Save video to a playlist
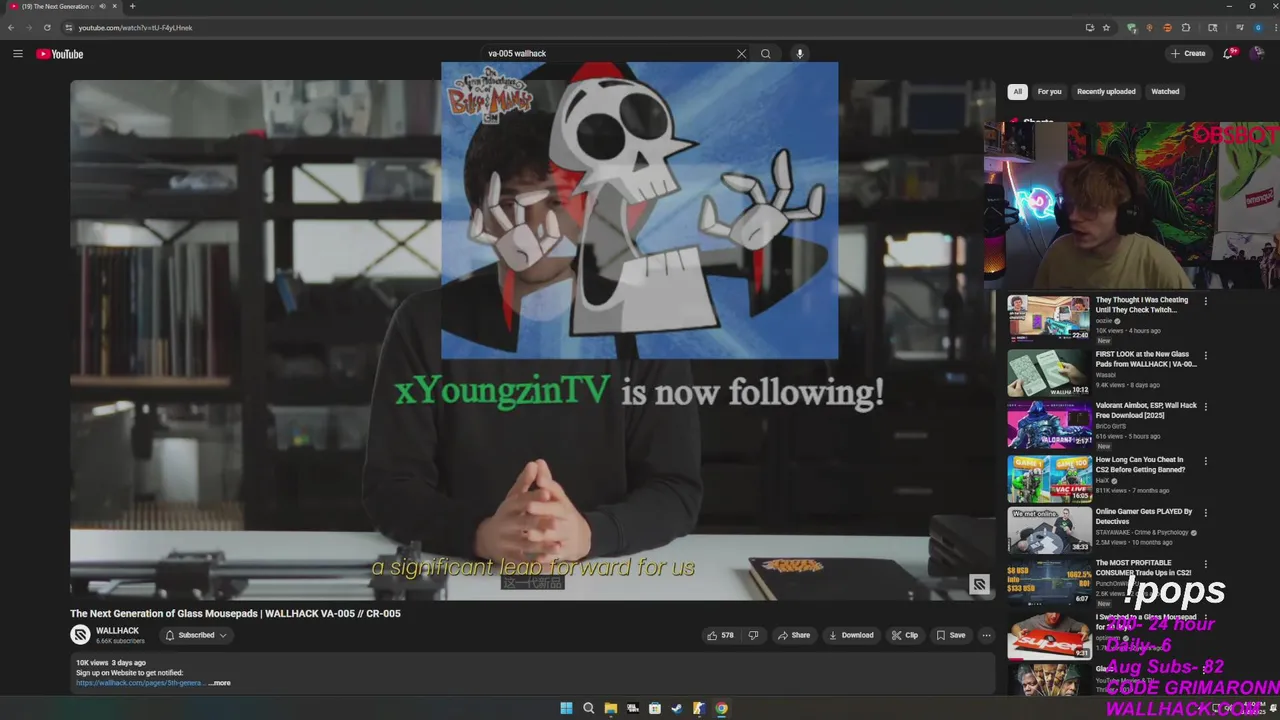 click(950, 635)
